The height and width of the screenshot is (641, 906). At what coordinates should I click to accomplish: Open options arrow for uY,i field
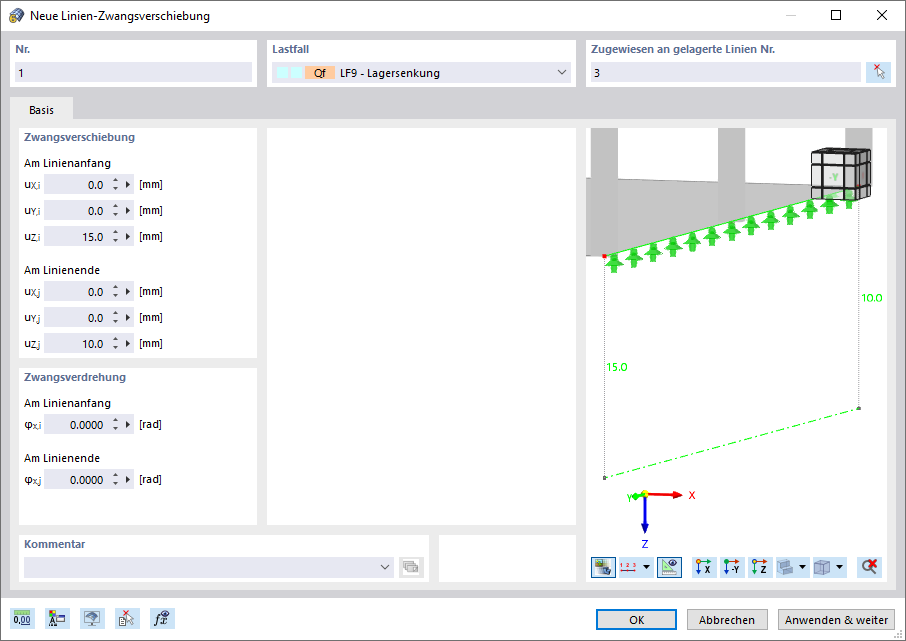[128, 210]
